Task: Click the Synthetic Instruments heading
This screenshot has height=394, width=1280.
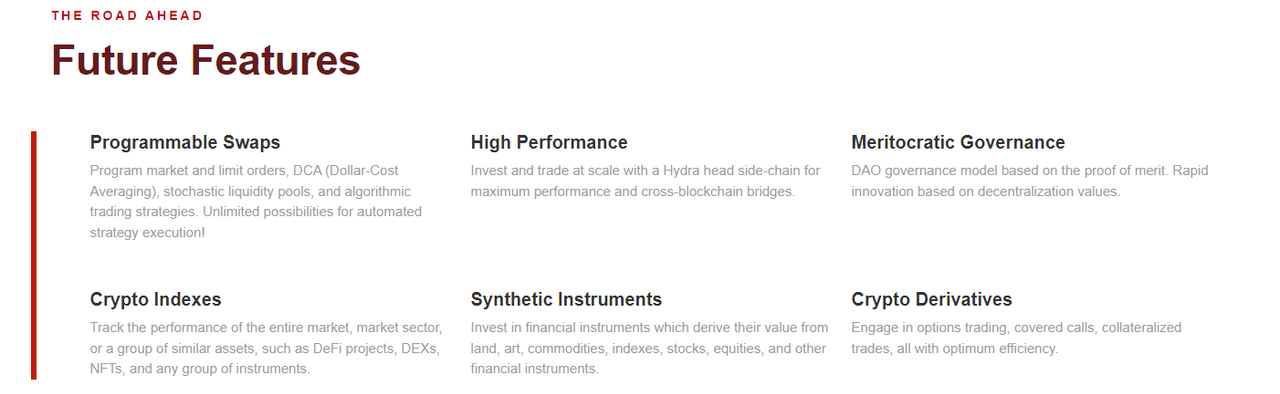Action: [x=566, y=299]
